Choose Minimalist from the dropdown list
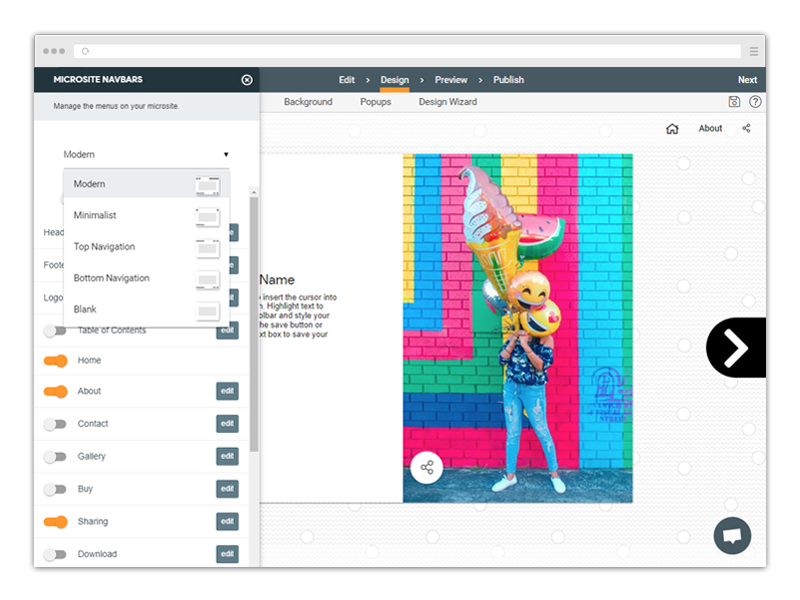800x600 pixels. 146,215
